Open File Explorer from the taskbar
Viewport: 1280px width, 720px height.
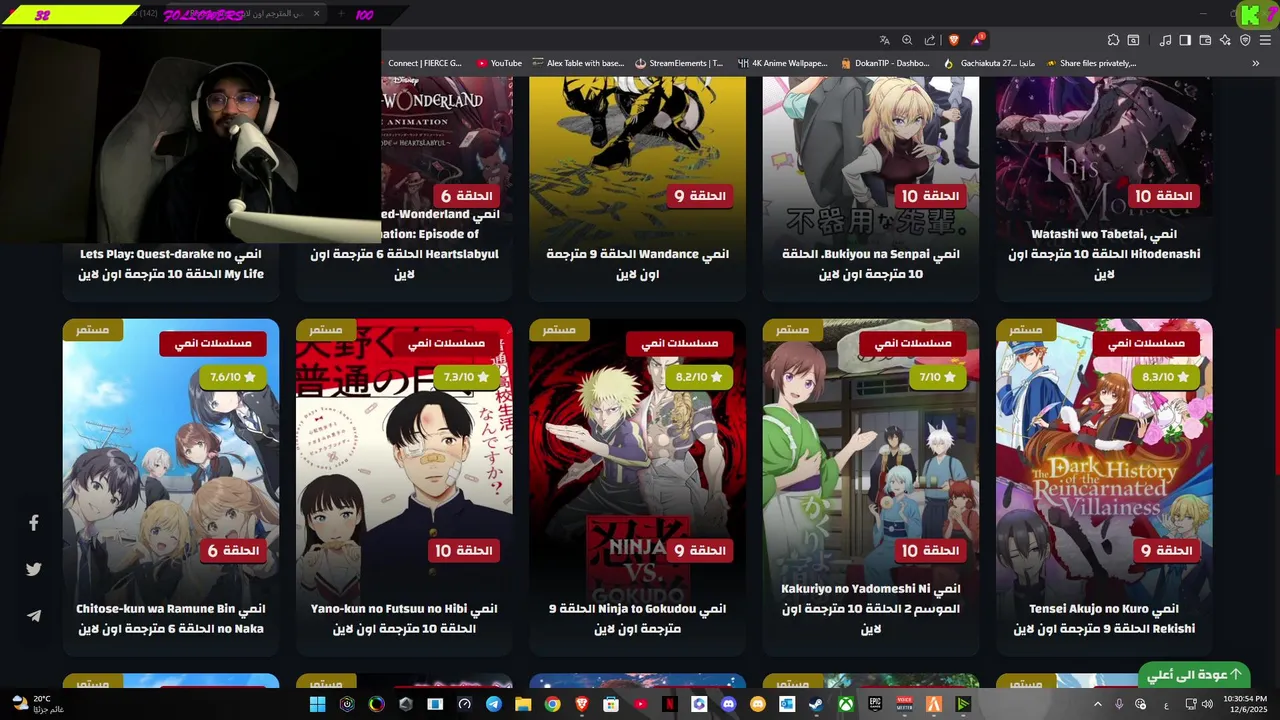point(523,704)
